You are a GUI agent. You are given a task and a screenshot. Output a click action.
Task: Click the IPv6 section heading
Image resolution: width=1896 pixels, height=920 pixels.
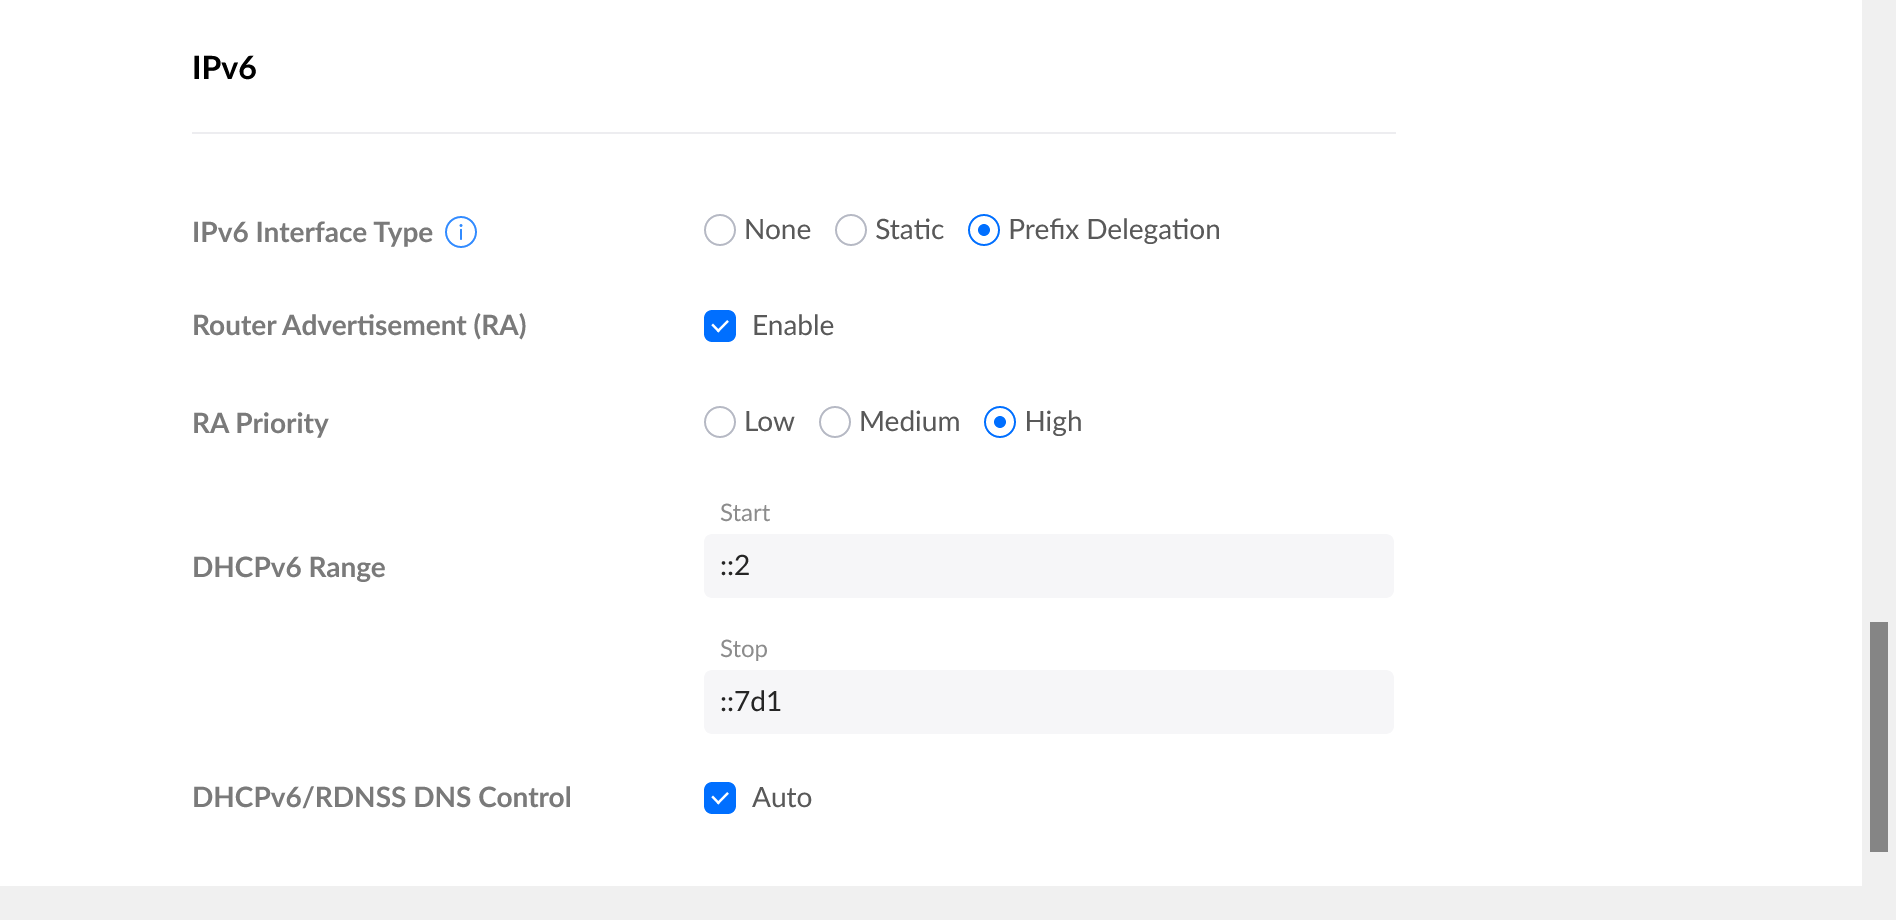coord(224,68)
